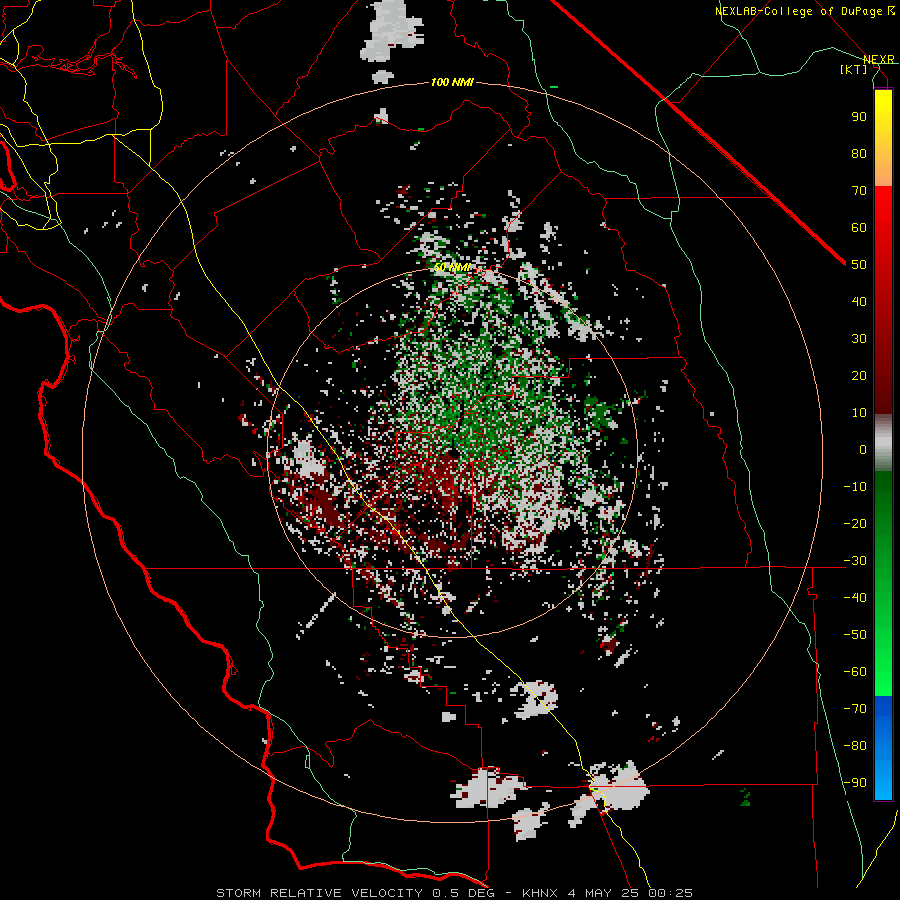
Task: Click the NEXLAB-College of DuPage label
Action: coord(800,11)
